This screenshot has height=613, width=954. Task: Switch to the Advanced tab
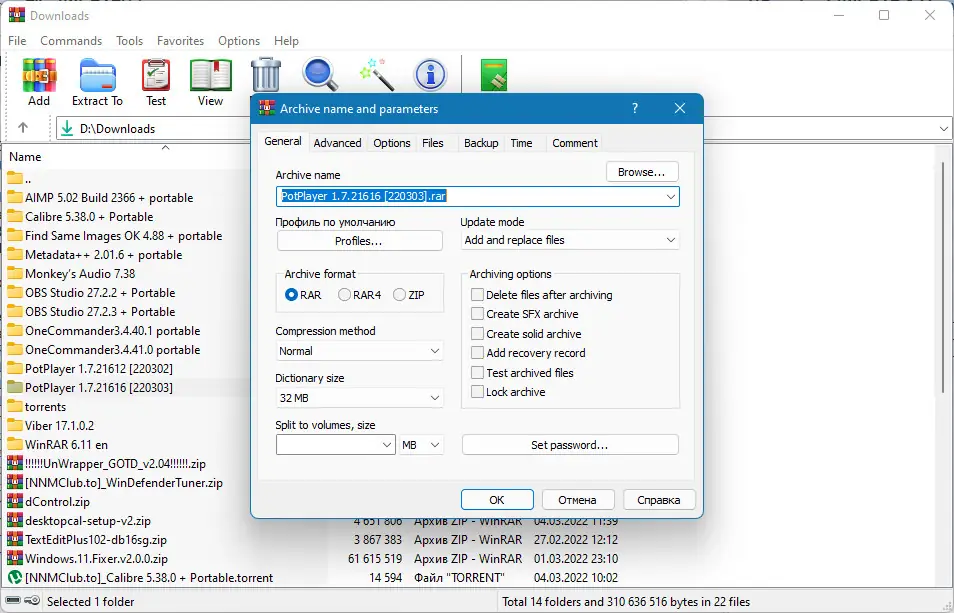point(337,143)
